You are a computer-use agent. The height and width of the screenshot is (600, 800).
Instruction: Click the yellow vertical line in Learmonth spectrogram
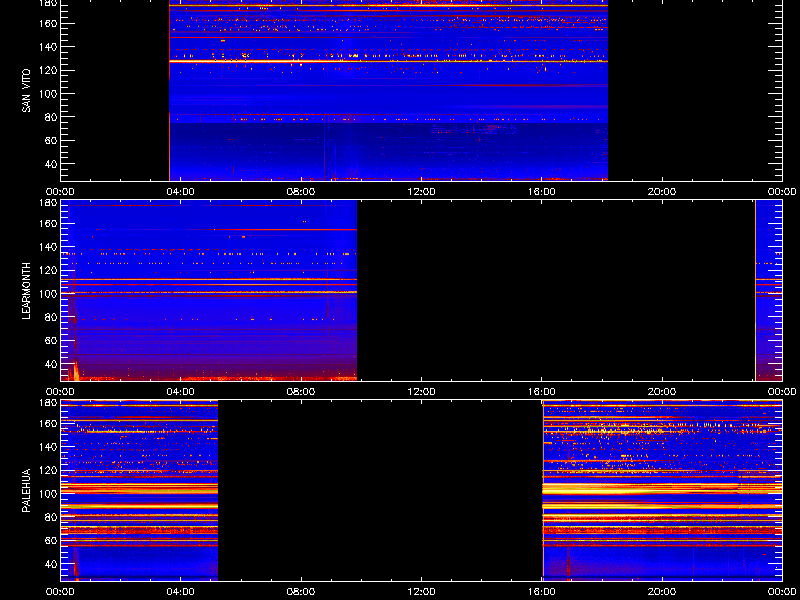tap(755, 291)
